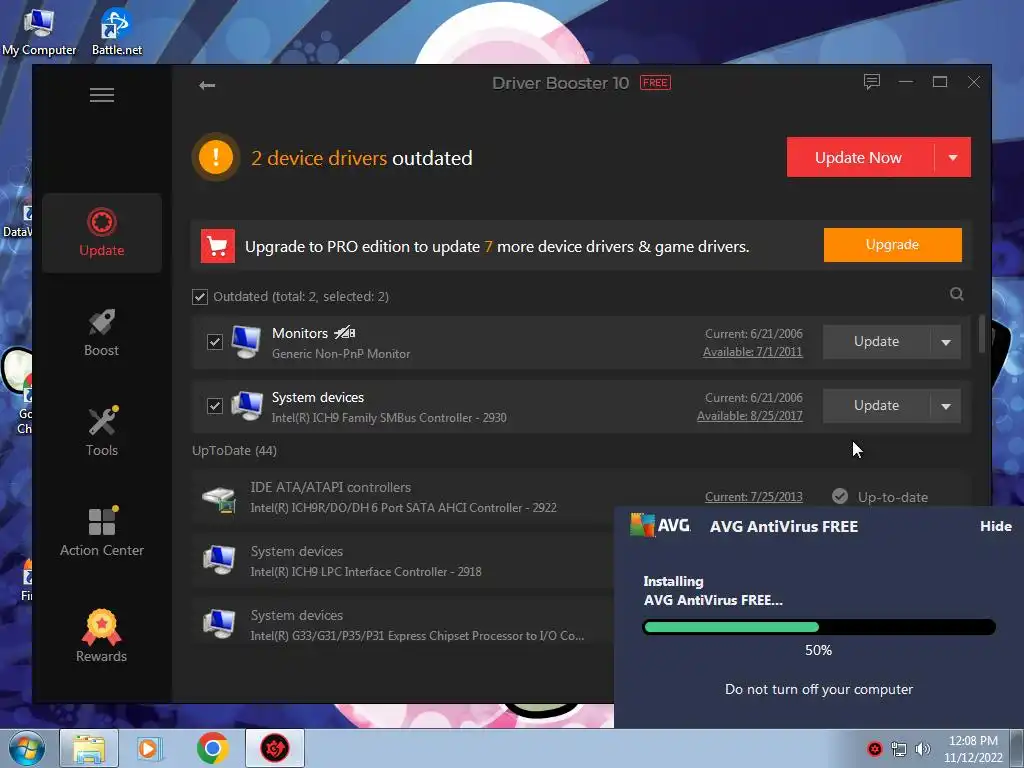Screen dimensions: 1024x768
Task: Hide the AVG AntiVirus install popup
Action: tap(996, 526)
